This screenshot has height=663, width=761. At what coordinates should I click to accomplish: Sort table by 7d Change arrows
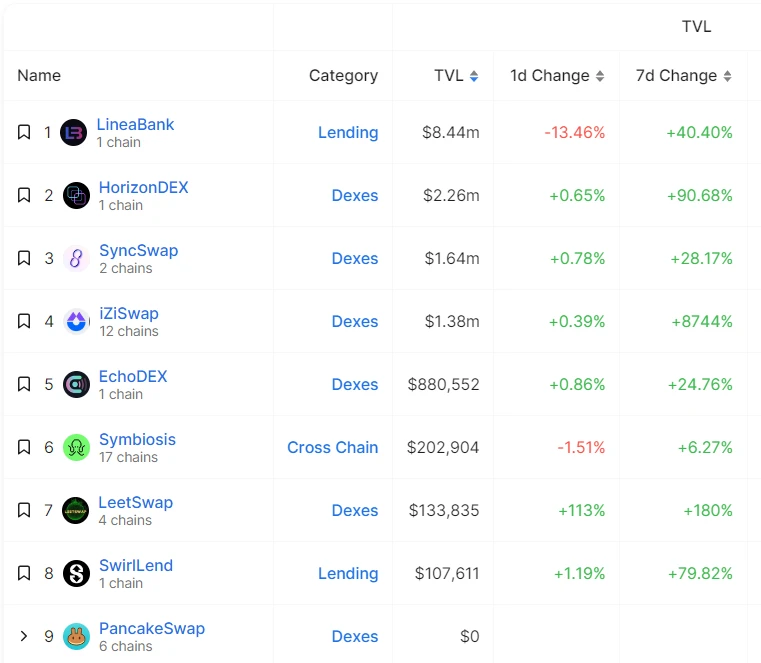point(727,76)
